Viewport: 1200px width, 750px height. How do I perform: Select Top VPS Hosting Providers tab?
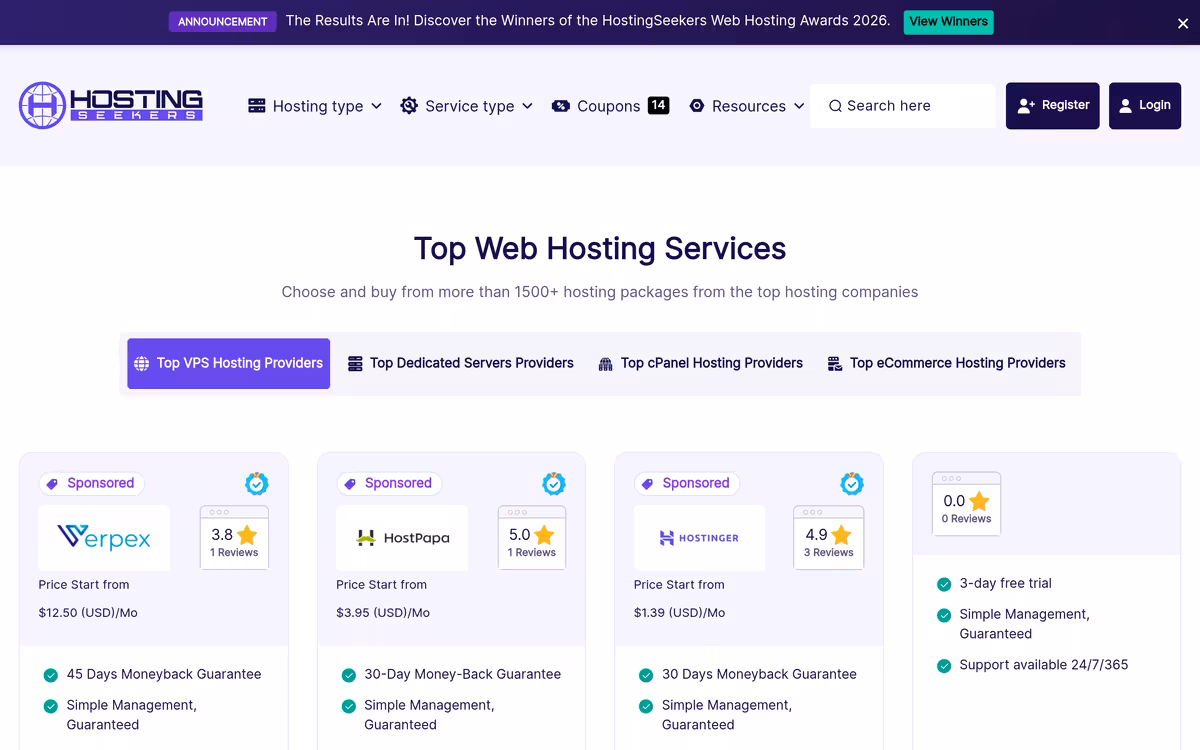click(x=228, y=363)
